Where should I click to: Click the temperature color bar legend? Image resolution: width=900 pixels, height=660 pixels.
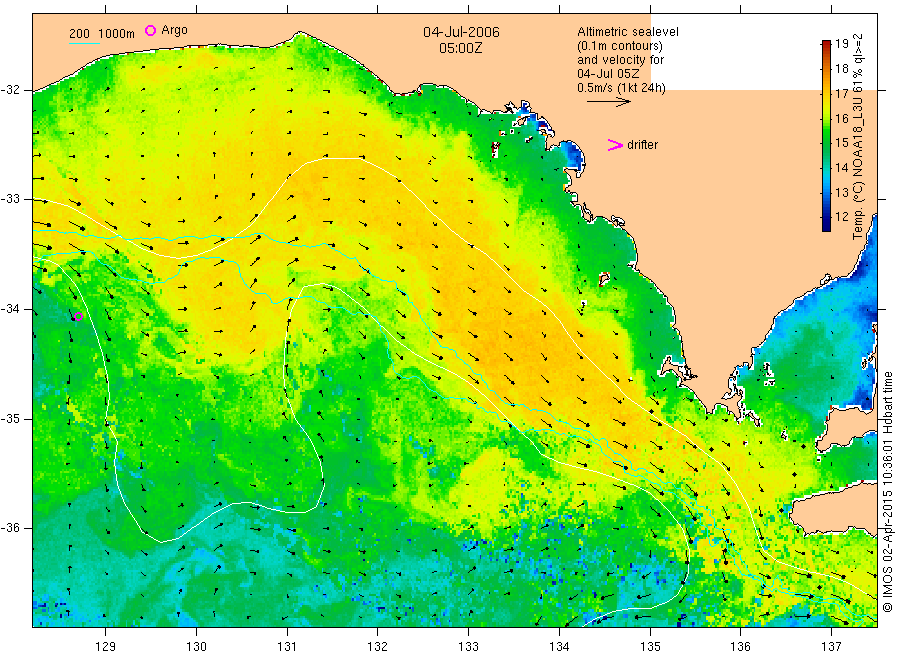[826, 135]
